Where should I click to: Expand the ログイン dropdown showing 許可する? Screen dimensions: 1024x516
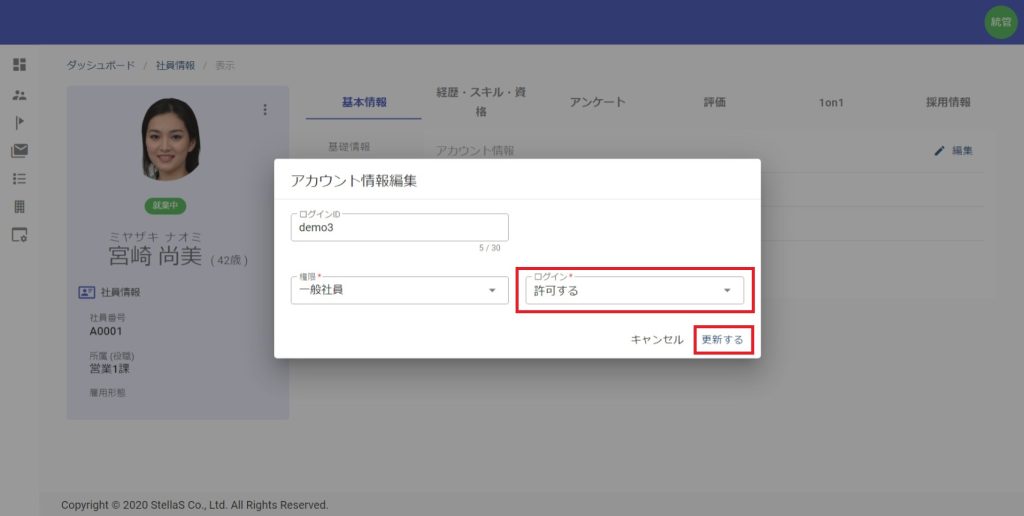click(x=634, y=291)
